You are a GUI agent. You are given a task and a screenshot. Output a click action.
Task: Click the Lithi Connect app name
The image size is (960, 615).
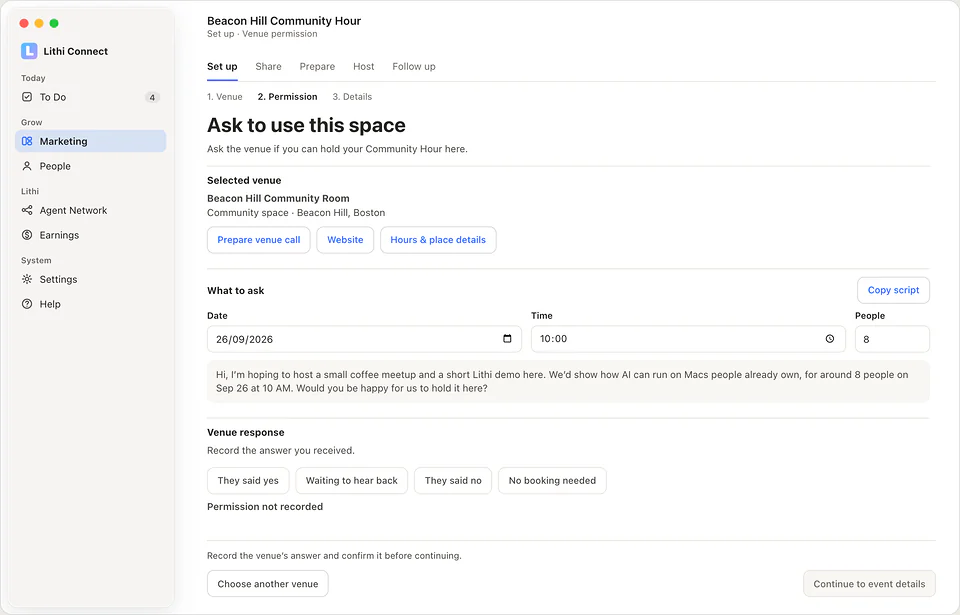tap(75, 51)
